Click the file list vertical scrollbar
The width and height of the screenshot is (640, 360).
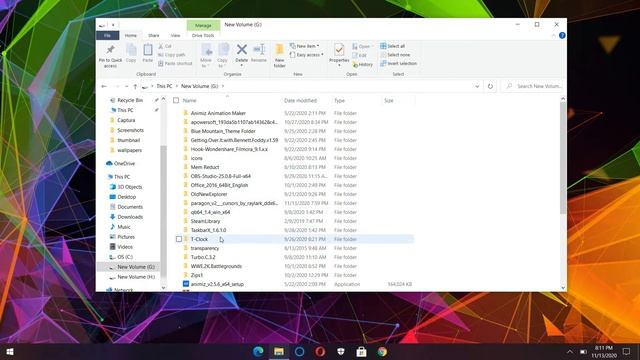pos(563,157)
